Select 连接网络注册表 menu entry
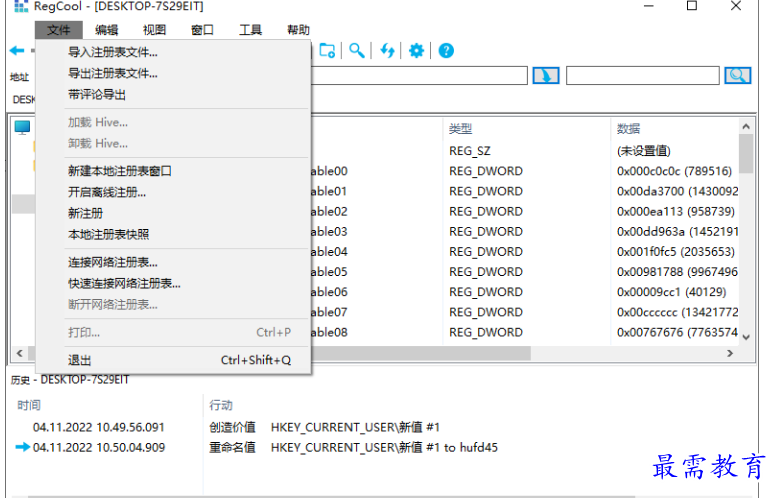Image resolution: width=774 pixels, height=498 pixels. pyautogui.click(x=112, y=262)
